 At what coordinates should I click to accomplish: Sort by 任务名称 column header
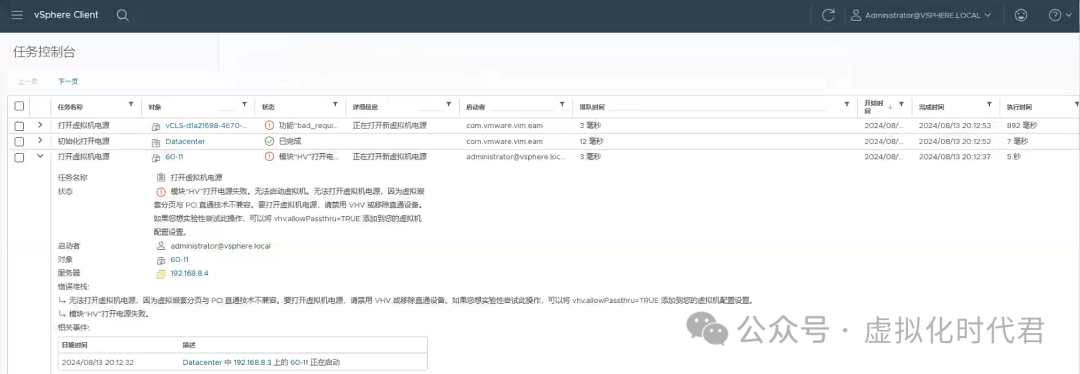71,107
